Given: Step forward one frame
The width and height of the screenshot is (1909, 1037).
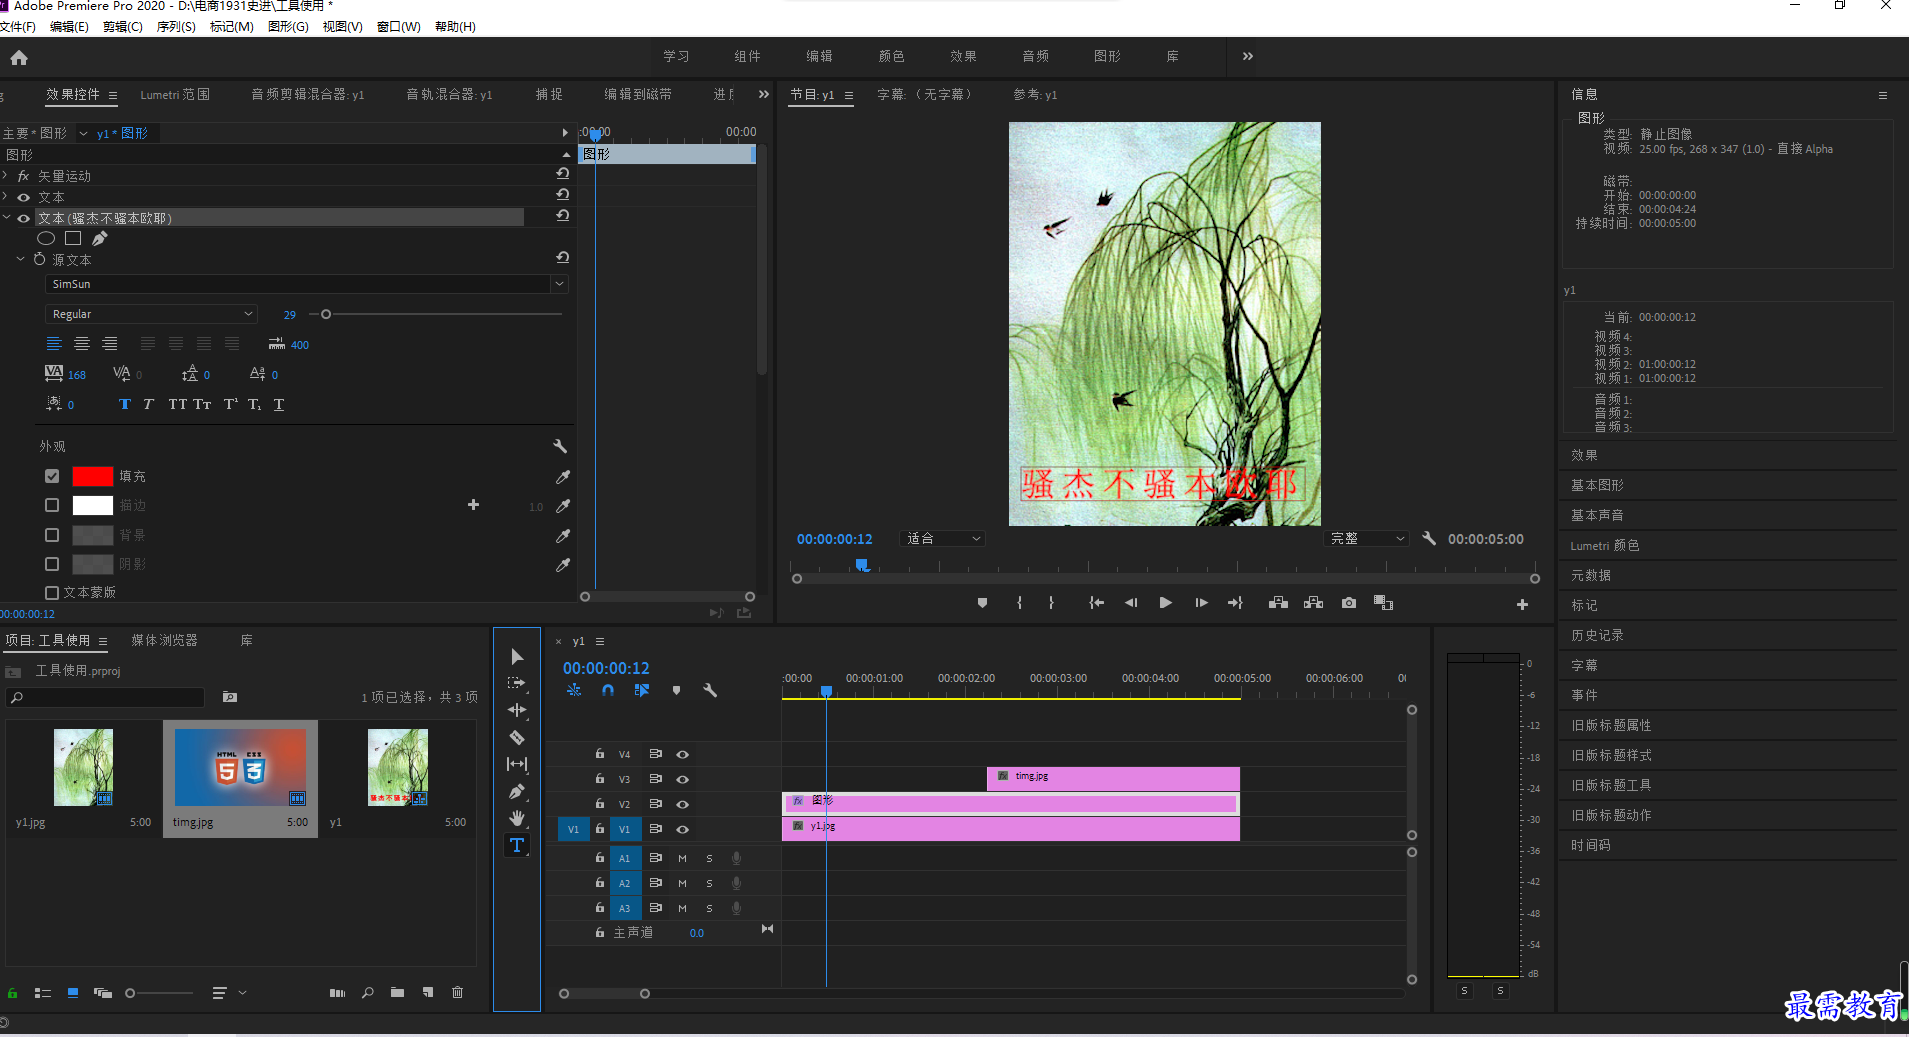Looking at the screenshot, I should tap(1201, 603).
